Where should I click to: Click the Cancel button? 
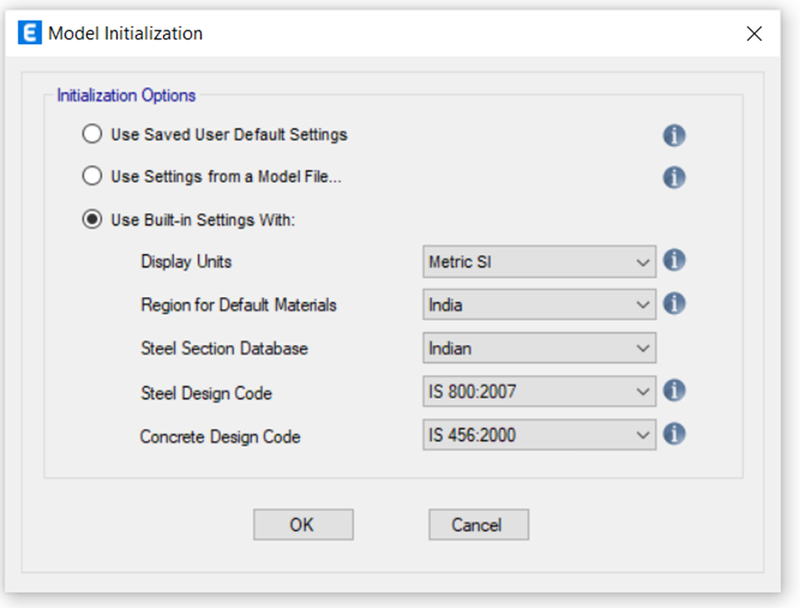478,525
